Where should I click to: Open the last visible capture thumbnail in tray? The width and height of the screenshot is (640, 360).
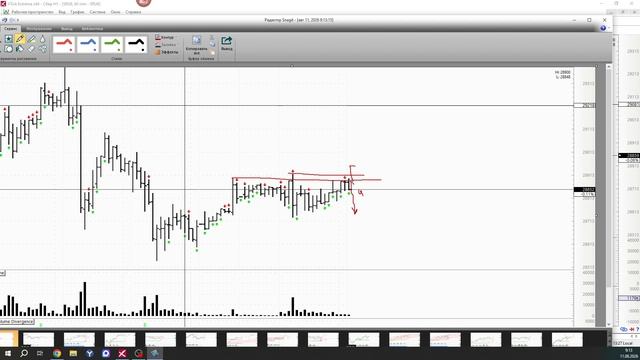[567, 340]
